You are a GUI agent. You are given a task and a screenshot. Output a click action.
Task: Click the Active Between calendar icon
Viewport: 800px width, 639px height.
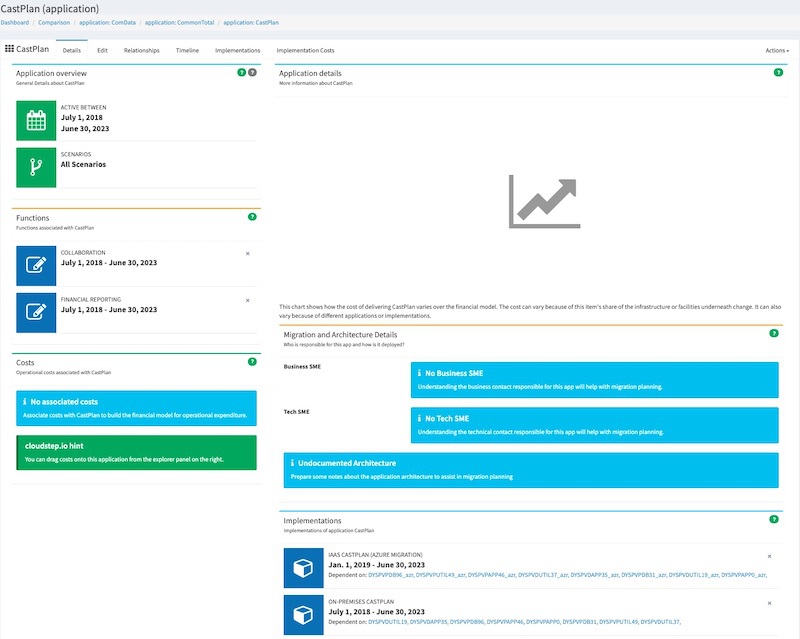click(x=36, y=120)
